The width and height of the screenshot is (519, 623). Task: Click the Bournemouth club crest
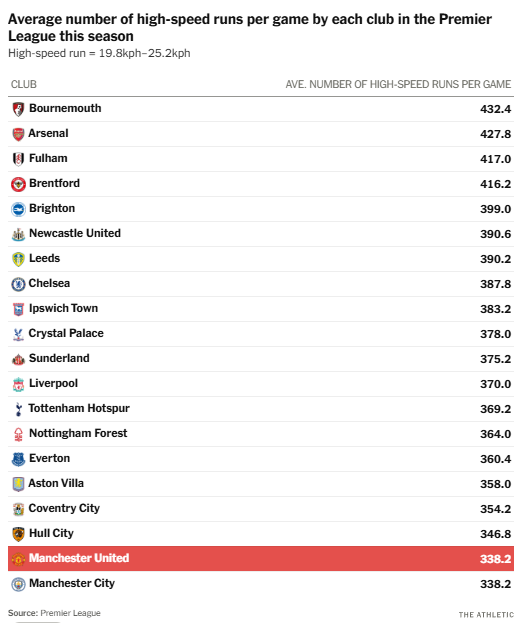[18, 109]
